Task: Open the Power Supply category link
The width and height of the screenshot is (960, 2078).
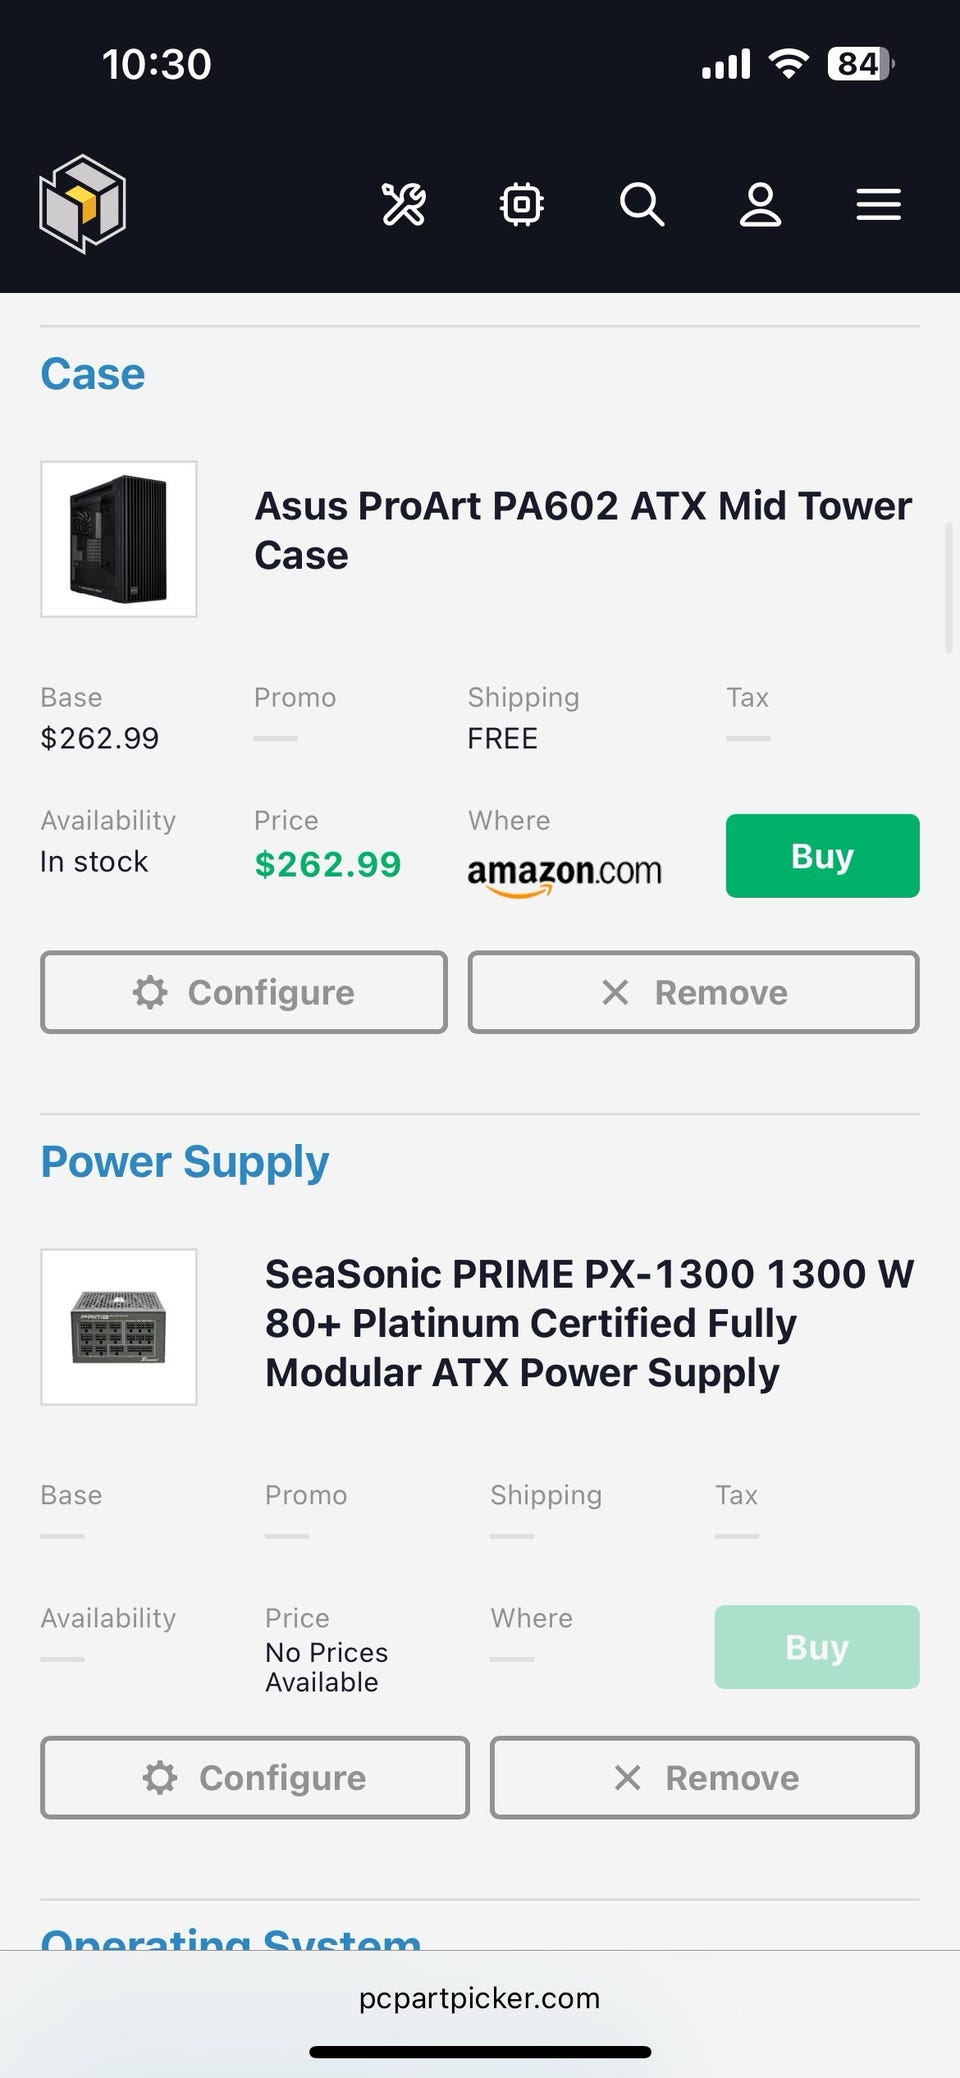Action: (x=185, y=1162)
